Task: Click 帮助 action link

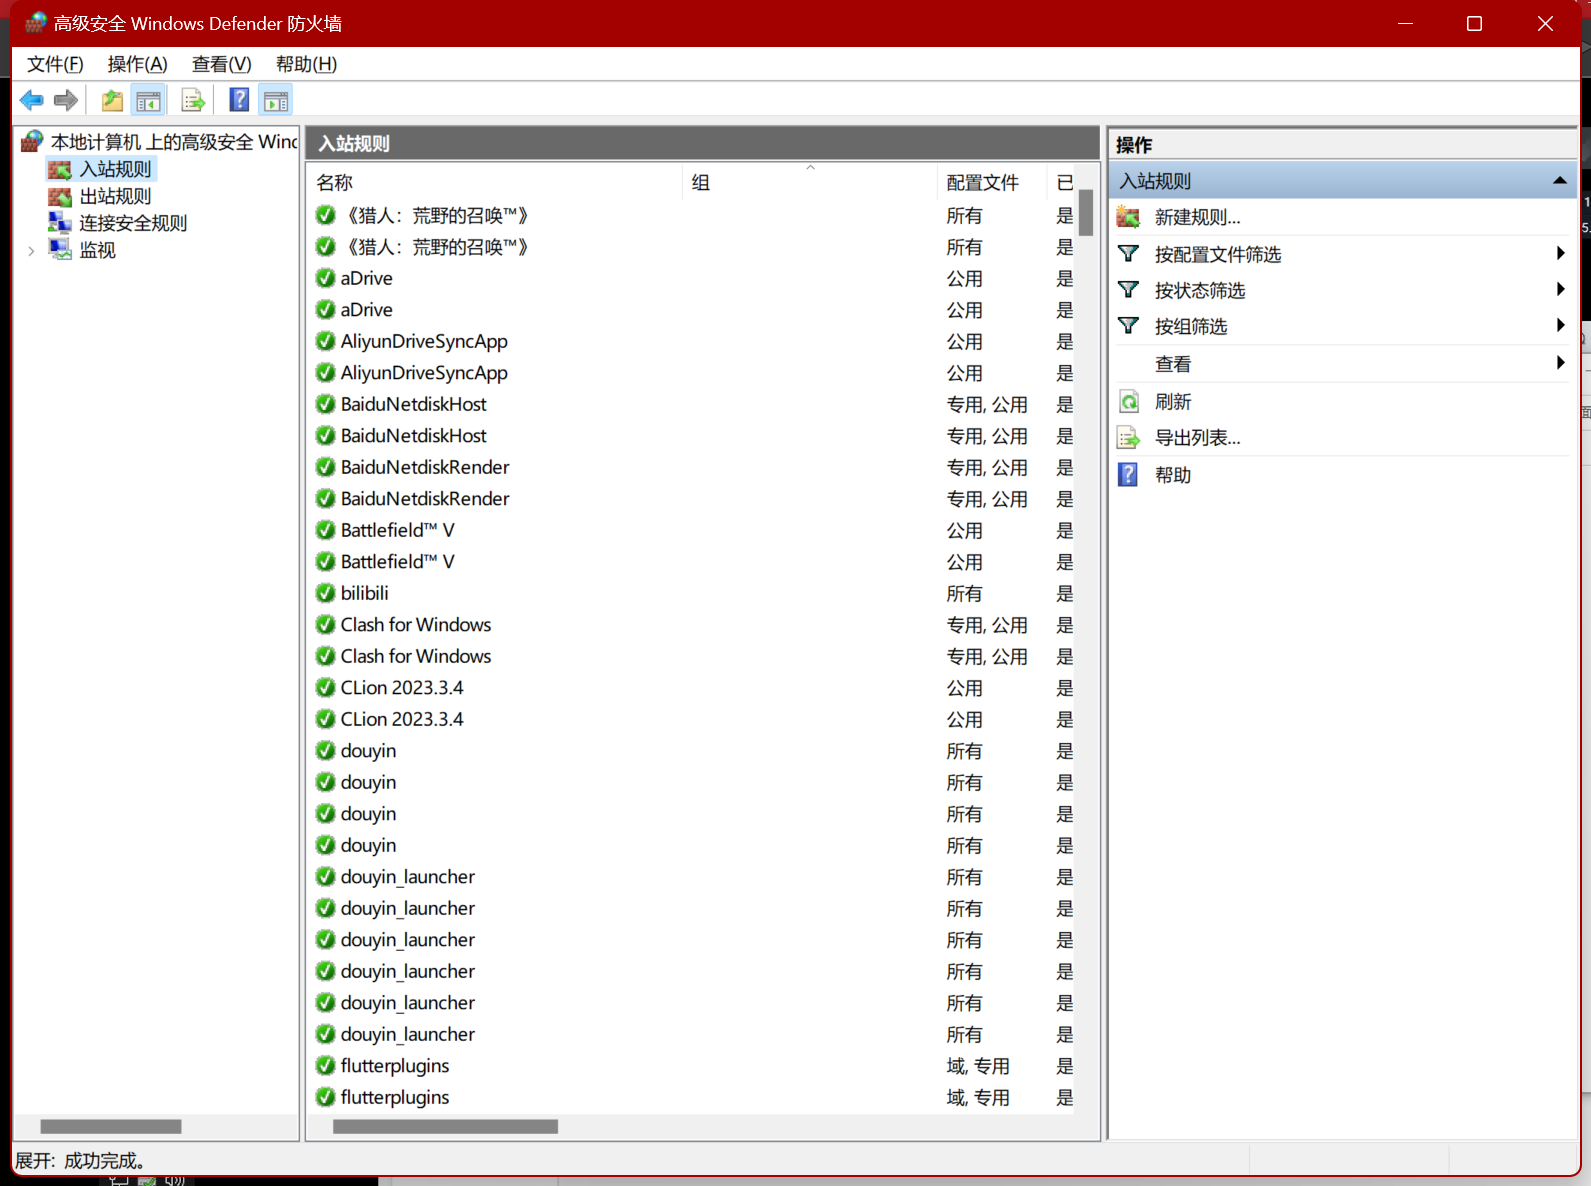Action: coord(1173,474)
